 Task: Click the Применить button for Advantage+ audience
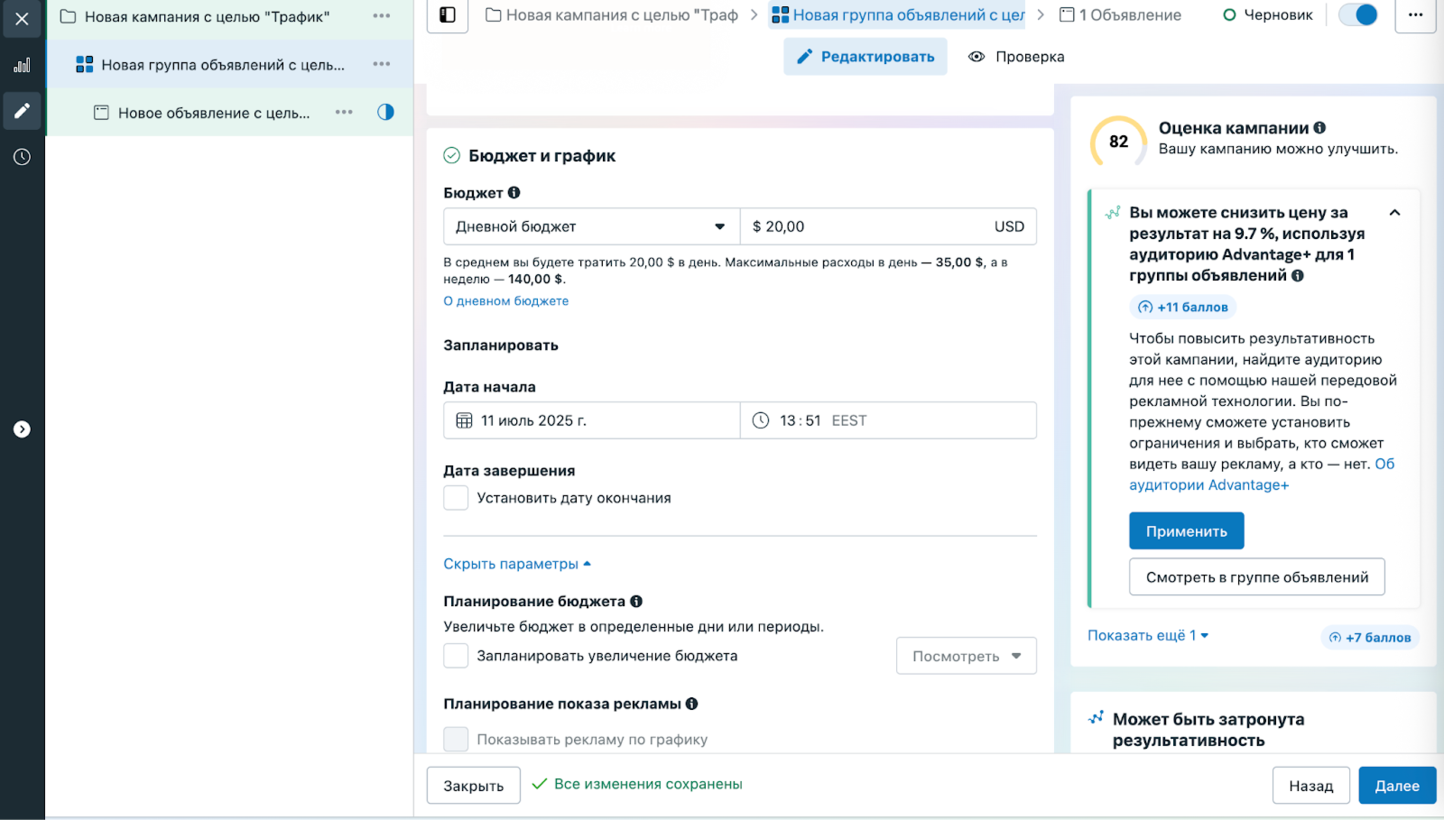(x=1186, y=530)
